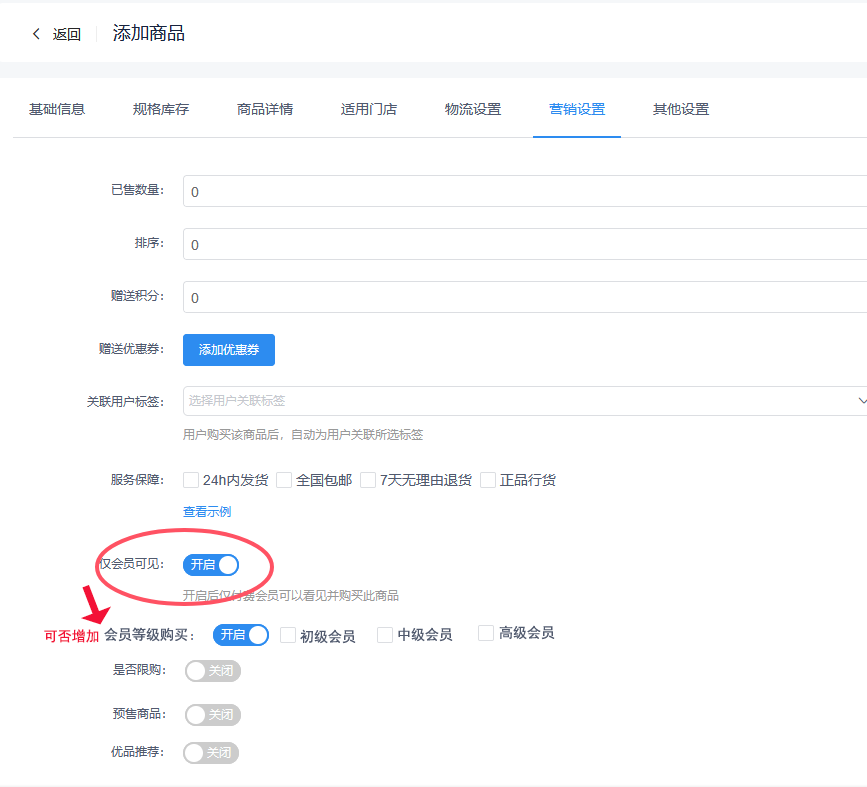This screenshot has width=867, height=787.
Task: Select the 适用门店 tab
Action: [369, 109]
